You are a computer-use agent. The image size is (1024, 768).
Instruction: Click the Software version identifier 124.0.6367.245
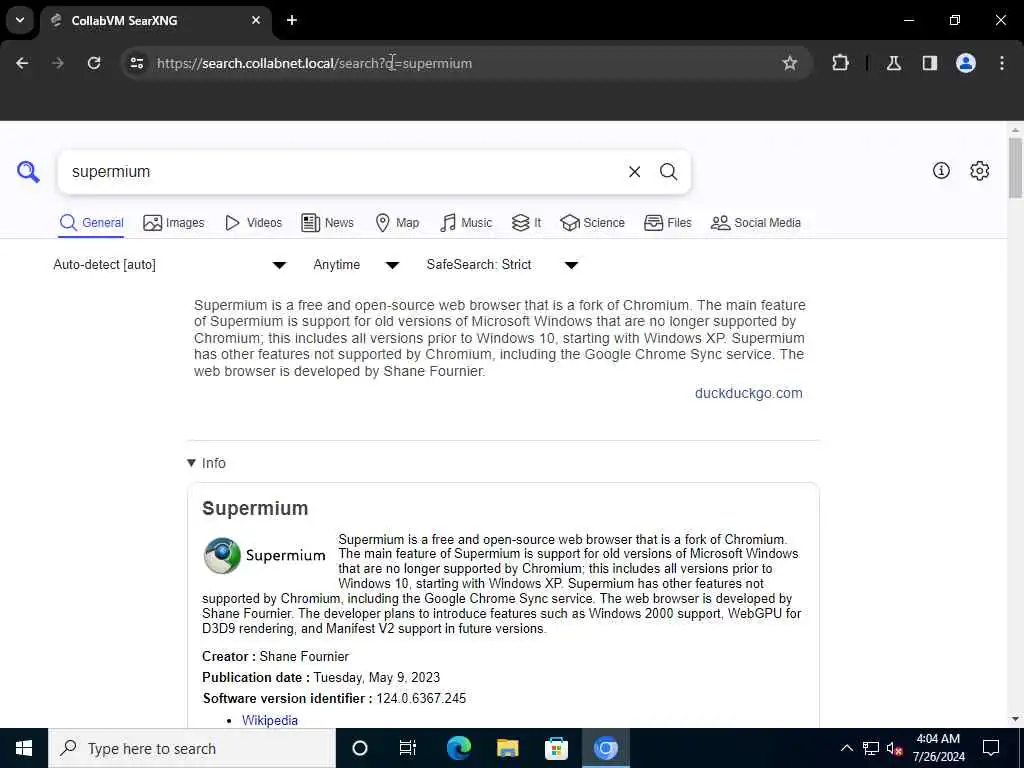click(x=334, y=698)
